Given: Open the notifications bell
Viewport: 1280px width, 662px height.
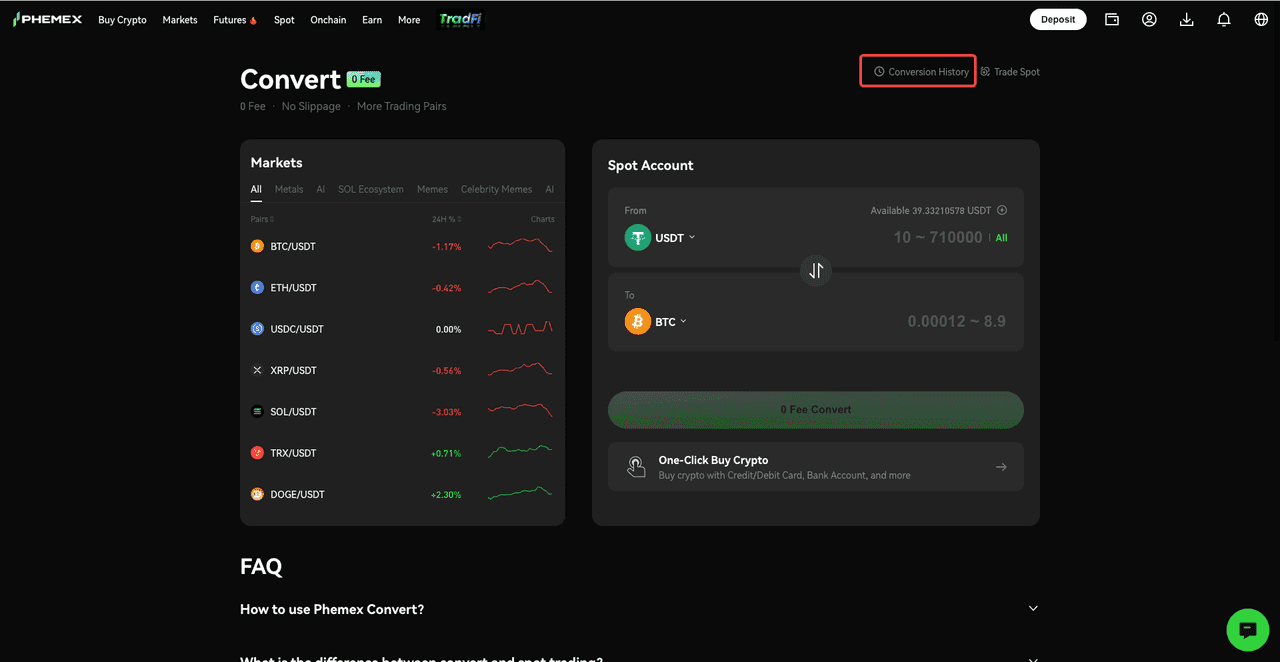Looking at the screenshot, I should point(1224,19).
